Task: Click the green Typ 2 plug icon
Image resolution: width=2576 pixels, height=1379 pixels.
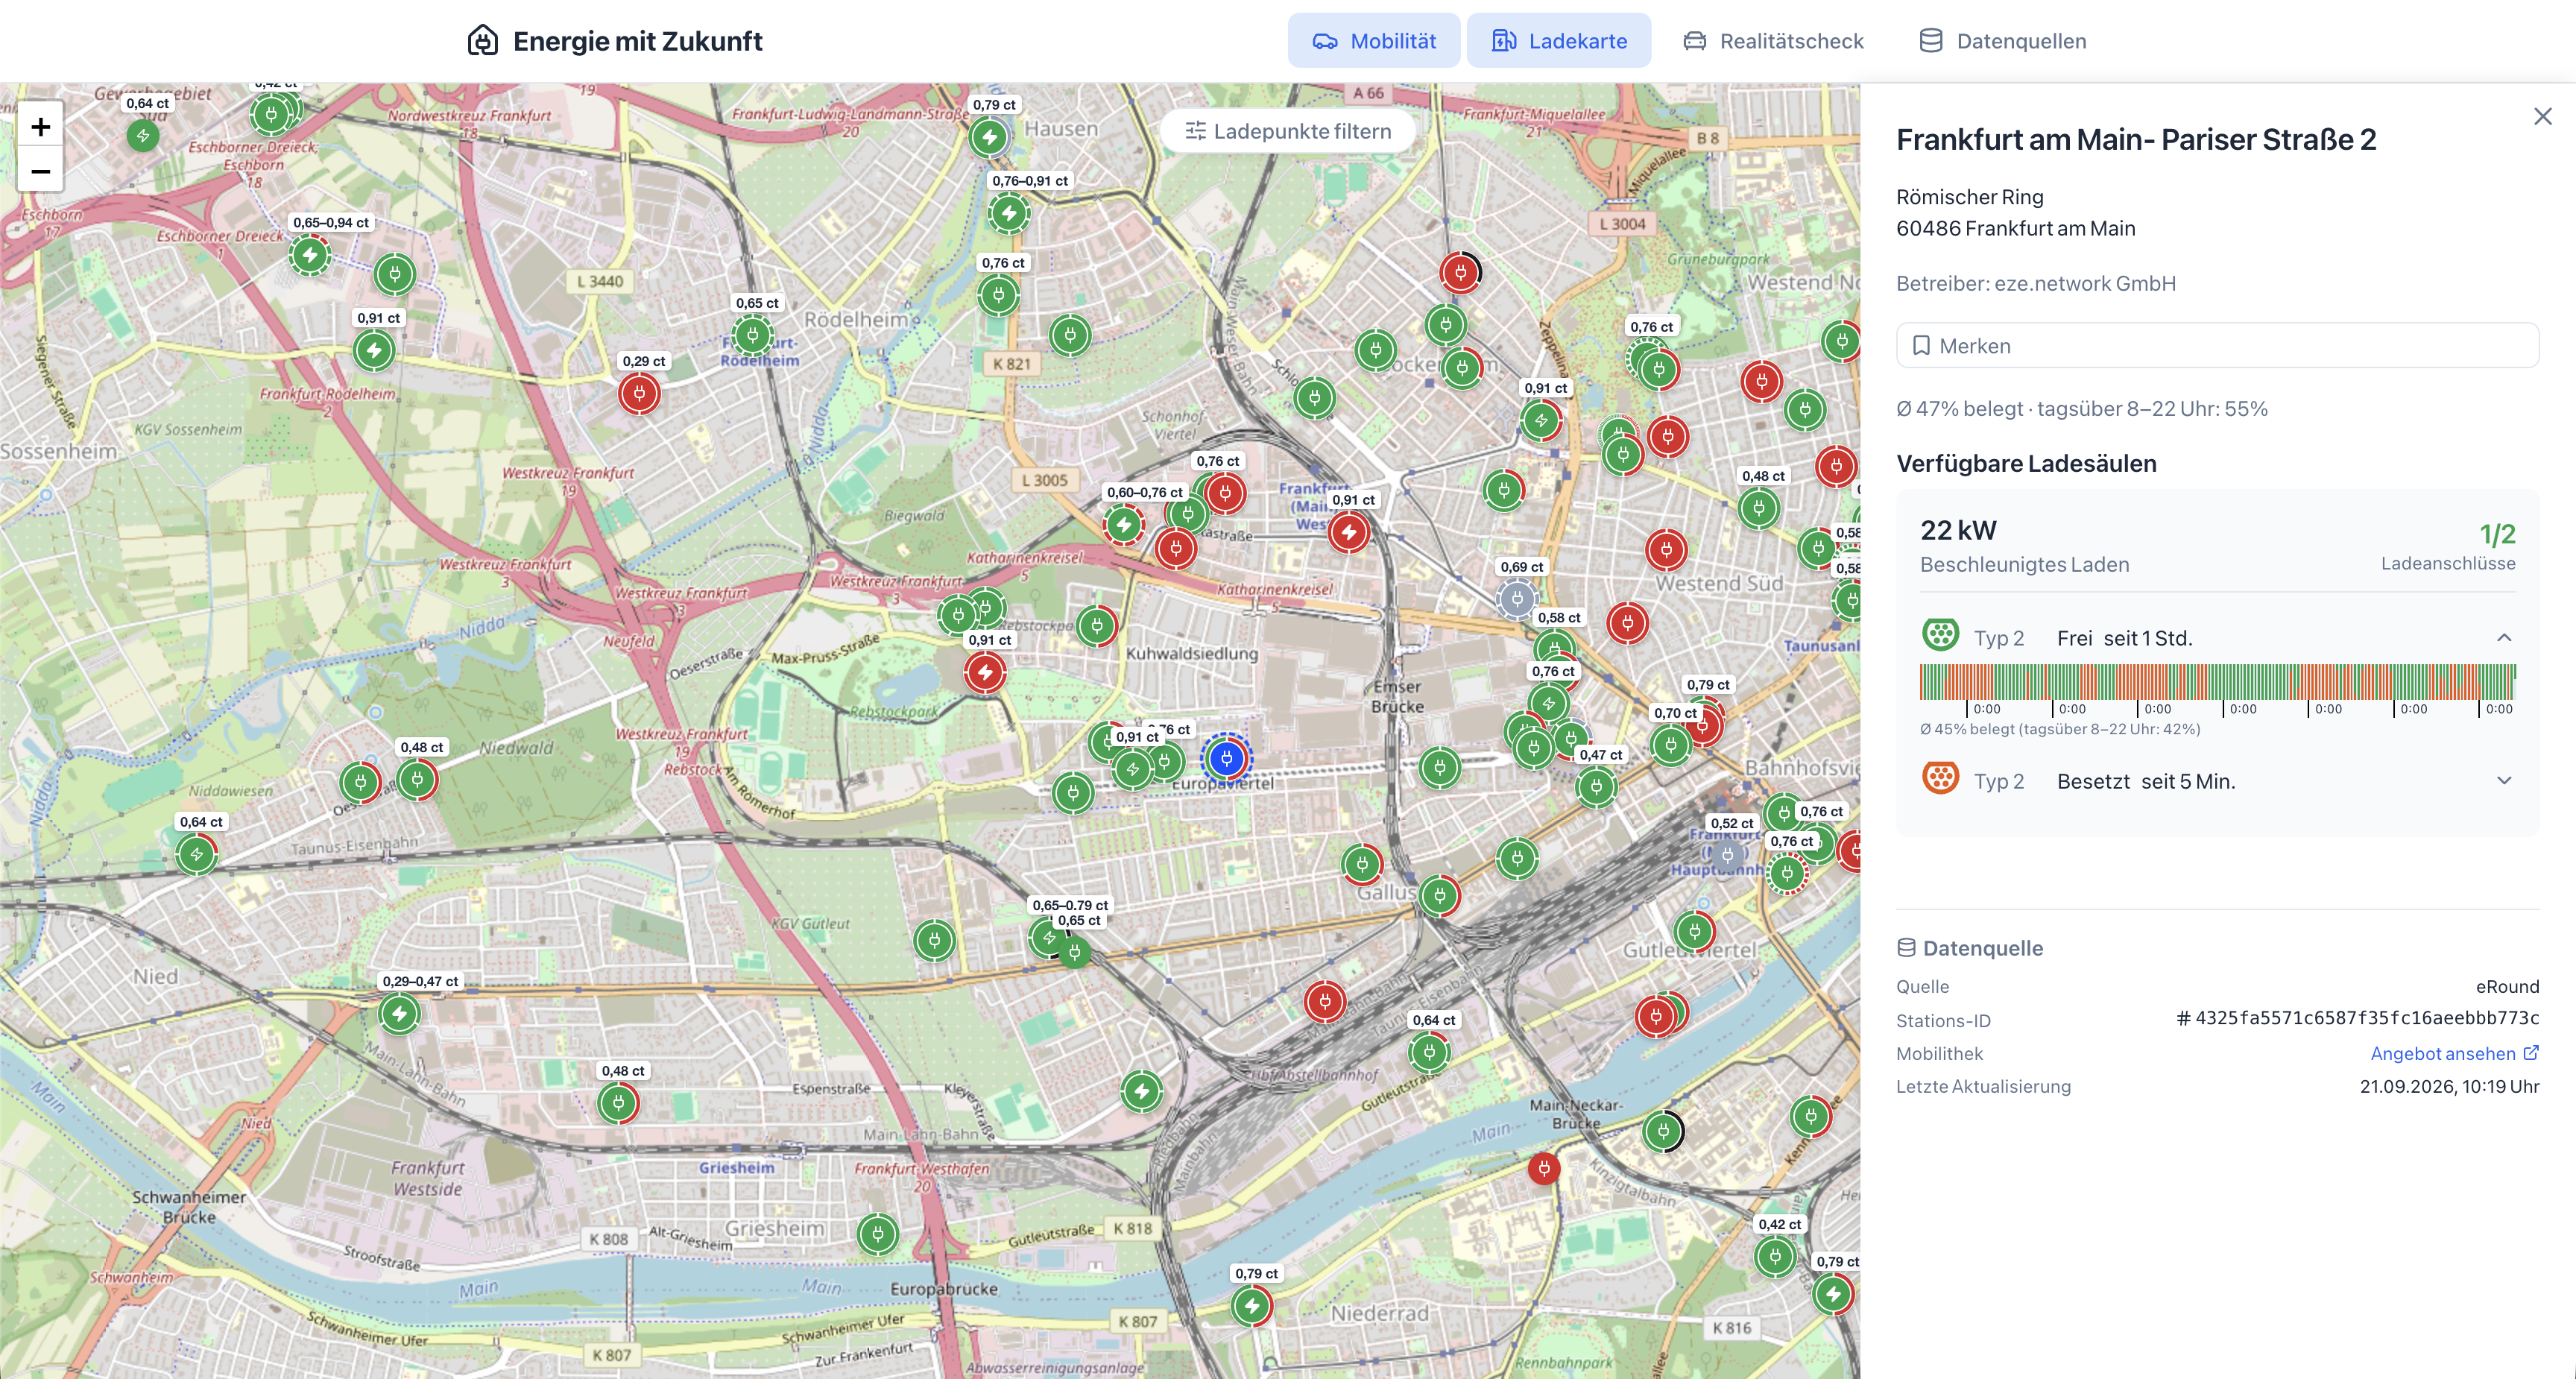Action: pyautogui.click(x=1940, y=635)
